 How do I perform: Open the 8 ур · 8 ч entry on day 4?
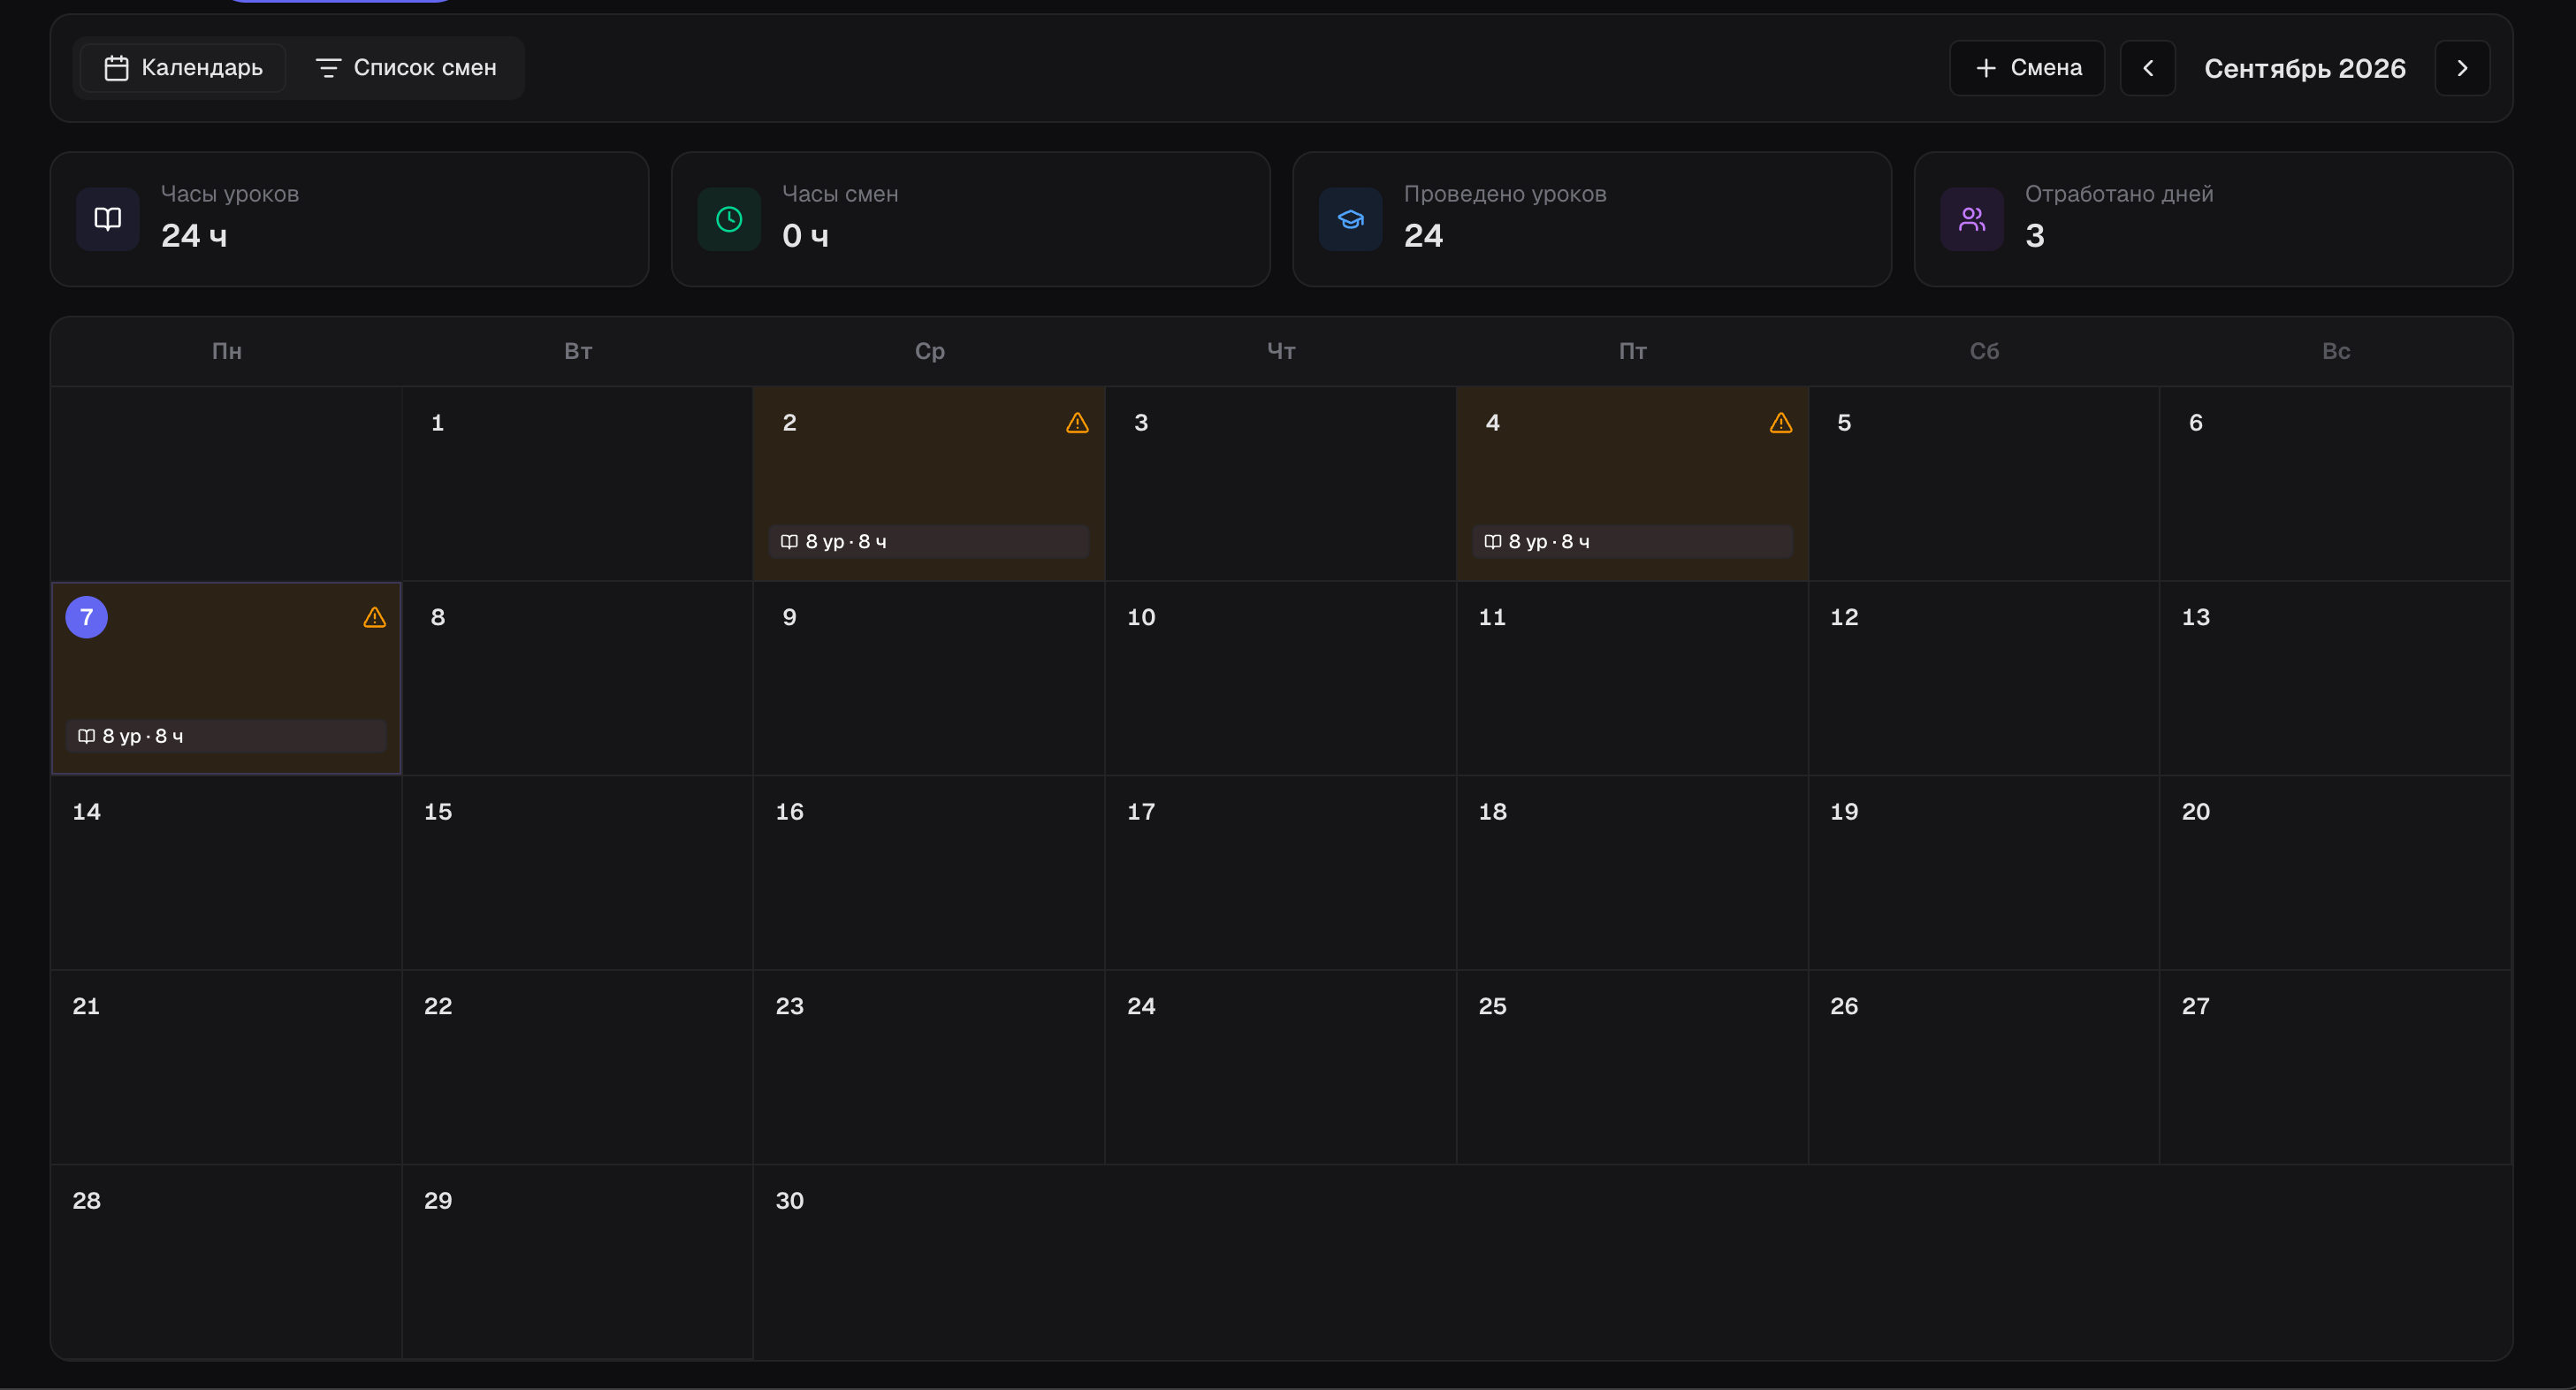(1632, 541)
